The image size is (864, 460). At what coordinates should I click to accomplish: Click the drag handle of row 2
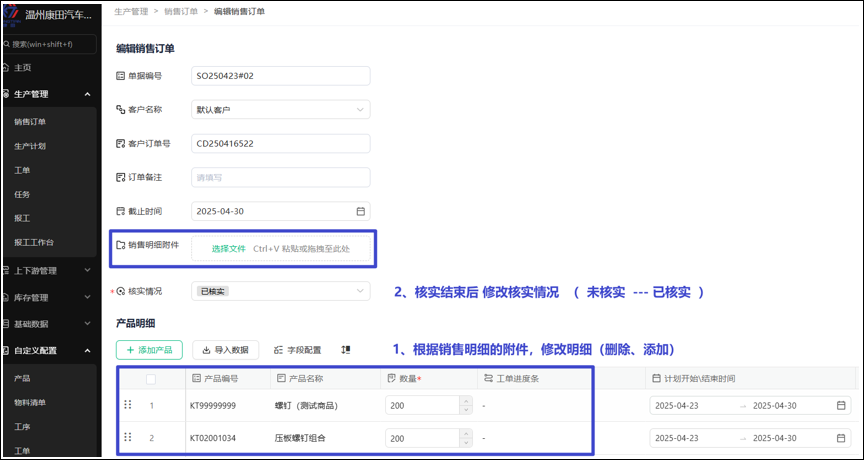[127, 438]
